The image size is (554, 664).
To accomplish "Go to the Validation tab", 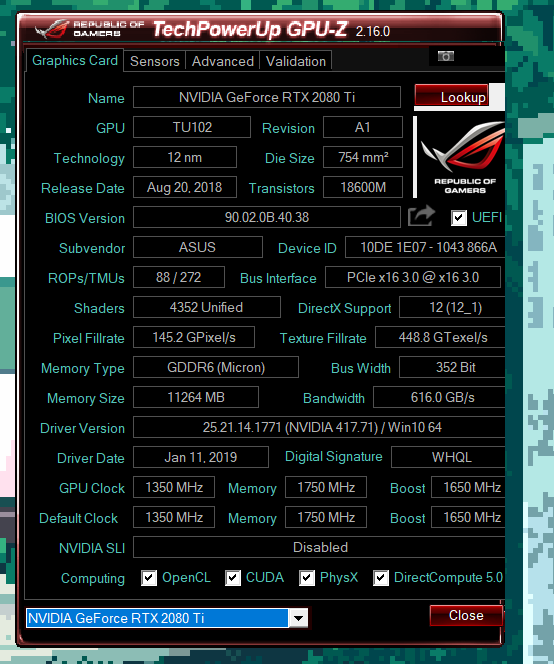I will (296, 61).
